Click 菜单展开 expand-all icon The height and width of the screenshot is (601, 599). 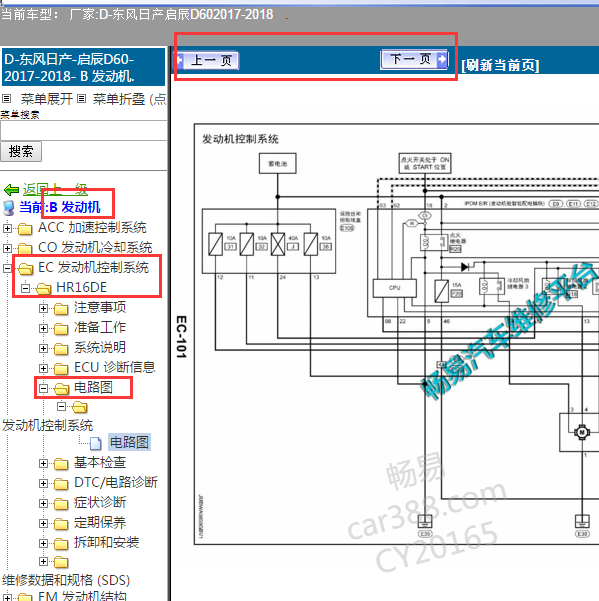tap(7, 99)
